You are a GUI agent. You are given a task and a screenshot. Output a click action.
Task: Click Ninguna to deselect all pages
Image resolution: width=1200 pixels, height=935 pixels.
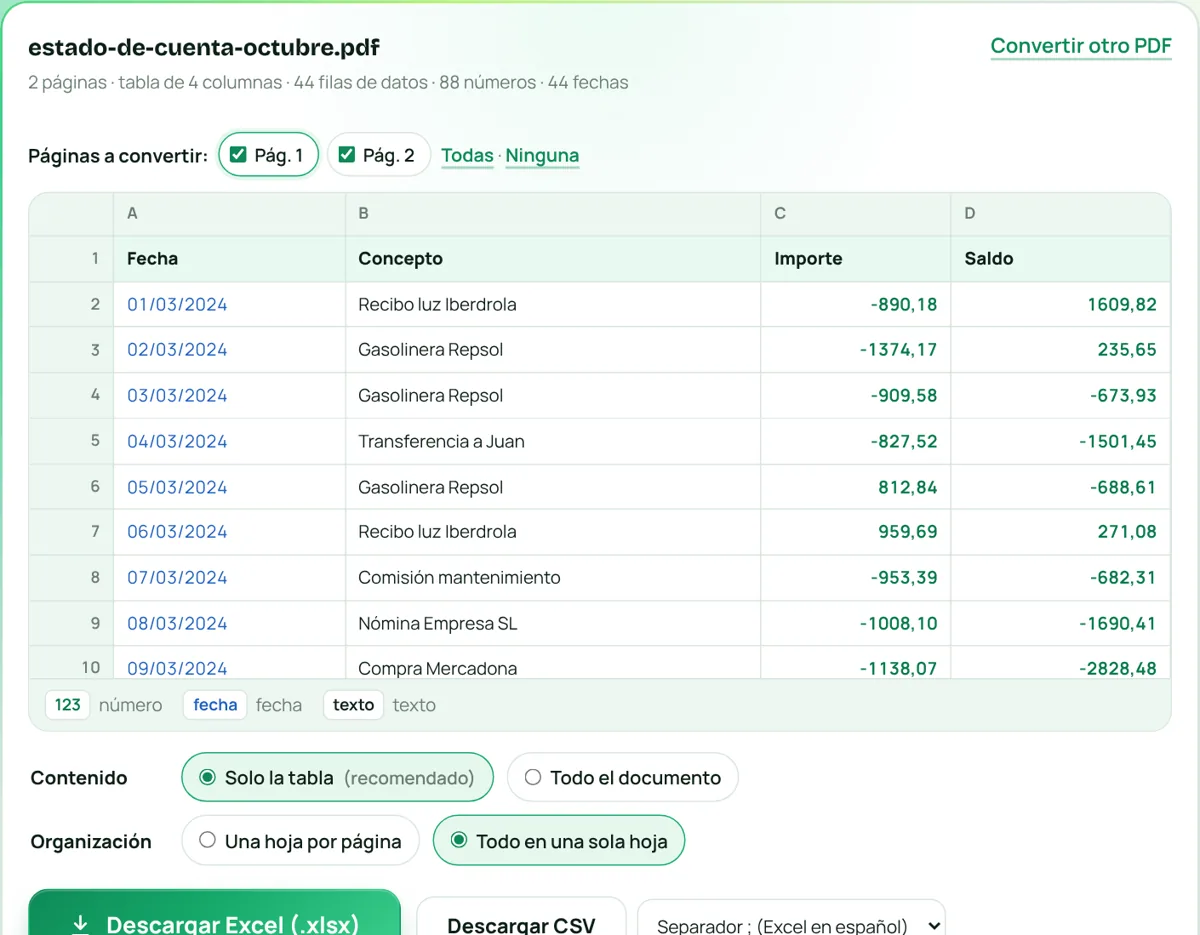pyautogui.click(x=542, y=155)
